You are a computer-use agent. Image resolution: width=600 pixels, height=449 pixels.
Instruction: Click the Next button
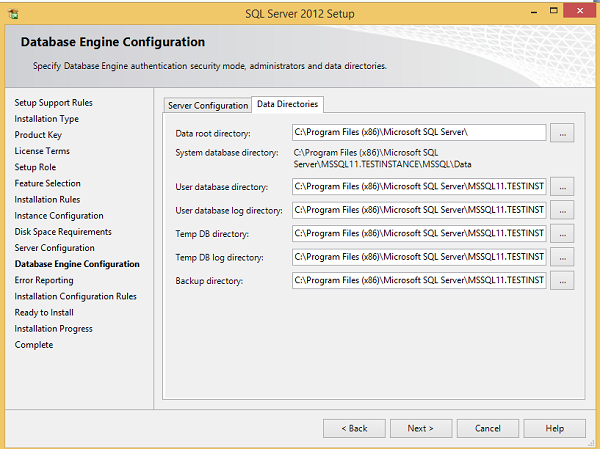coord(420,428)
